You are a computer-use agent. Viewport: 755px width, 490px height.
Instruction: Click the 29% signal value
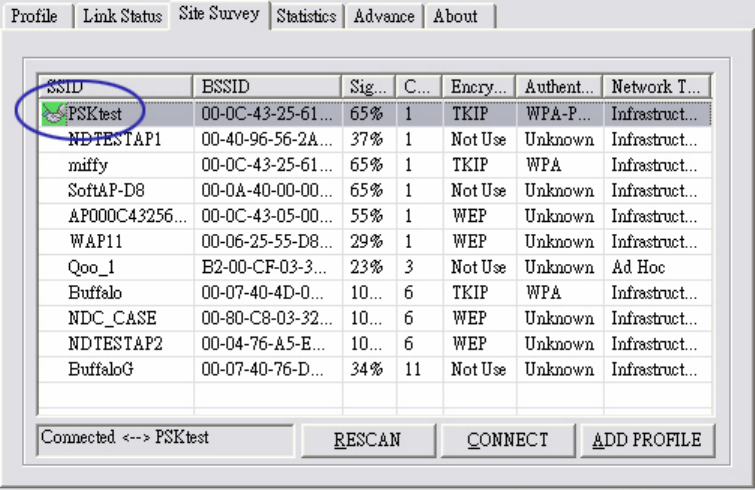click(366, 242)
